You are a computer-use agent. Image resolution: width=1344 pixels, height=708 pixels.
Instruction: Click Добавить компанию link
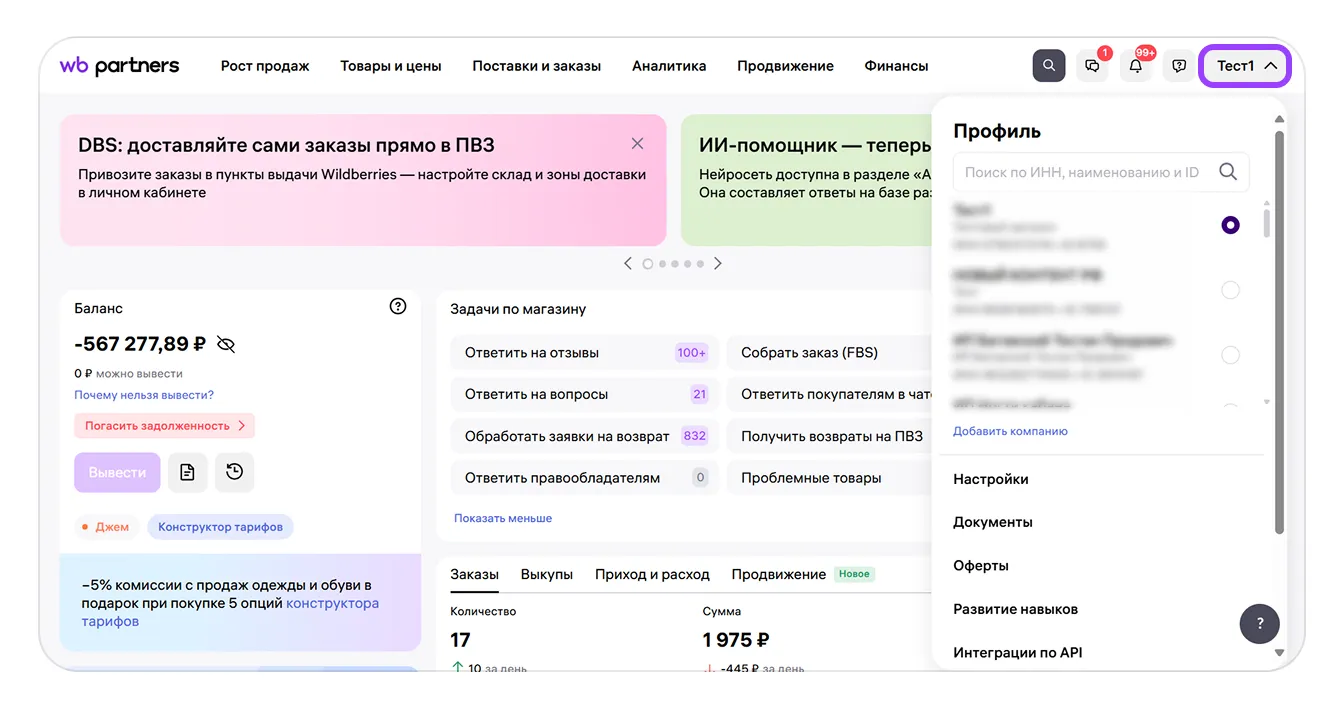coord(1010,431)
